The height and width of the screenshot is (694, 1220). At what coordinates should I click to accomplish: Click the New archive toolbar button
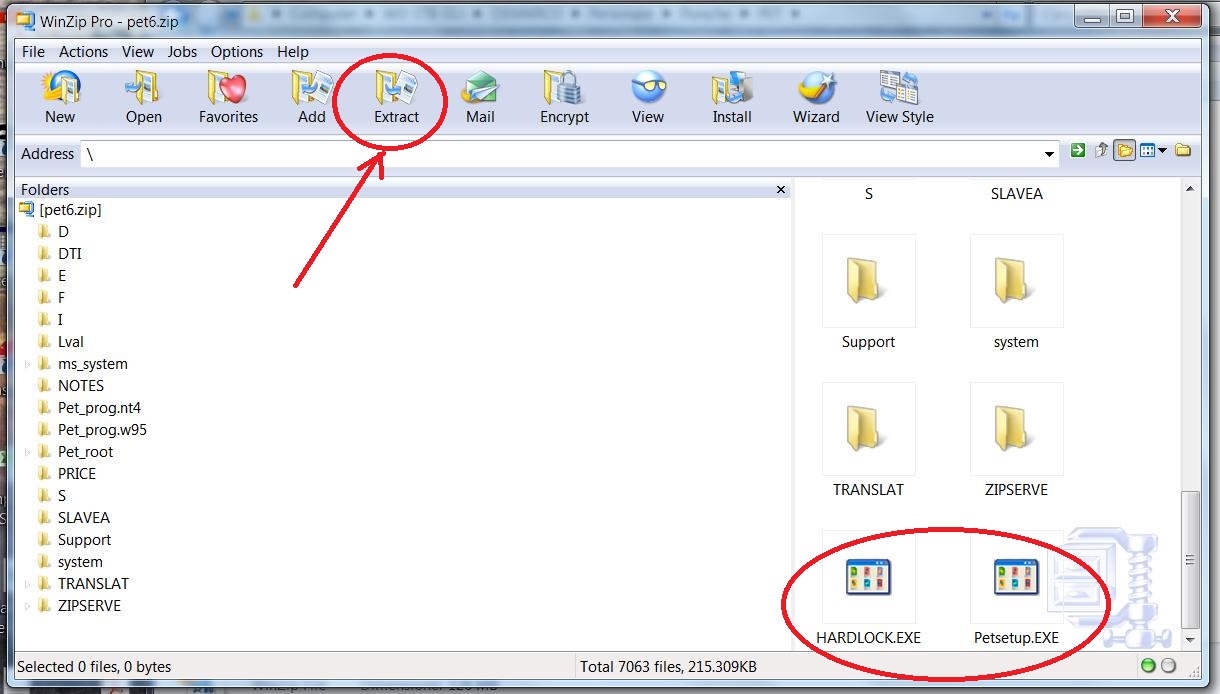60,97
